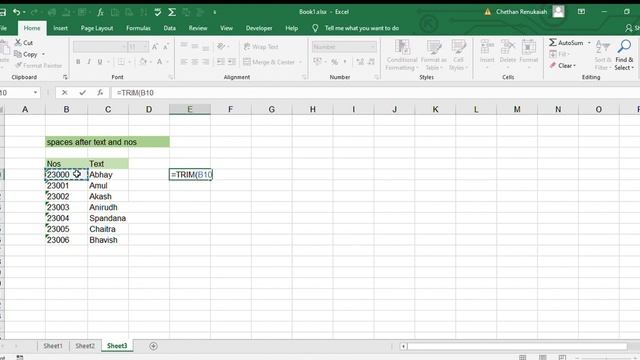Image resolution: width=640 pixels, height=360 pixels.
Task: Open the Data tab
Action: pos(169,28)
